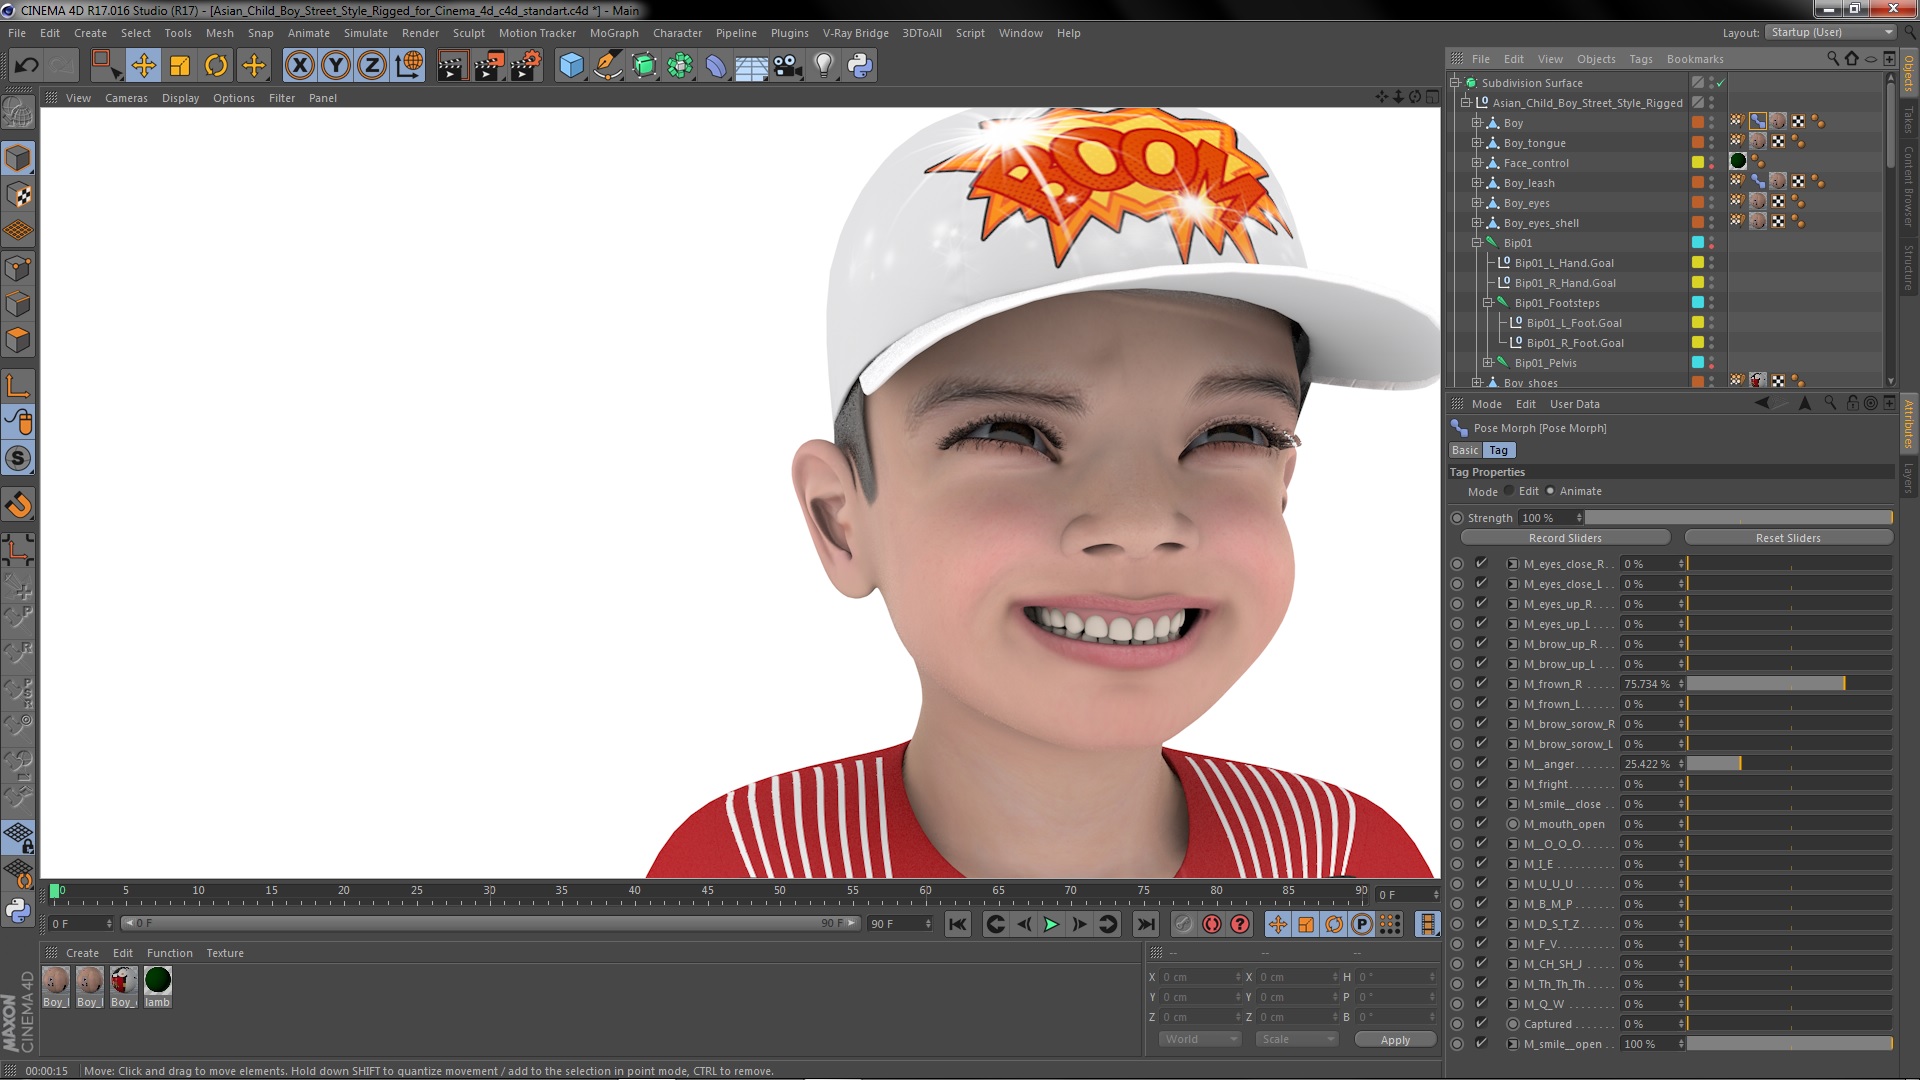Click the Undo arrow icon
The width and height of the screenshot is (1920, 1080).
(x=27, y=66)
